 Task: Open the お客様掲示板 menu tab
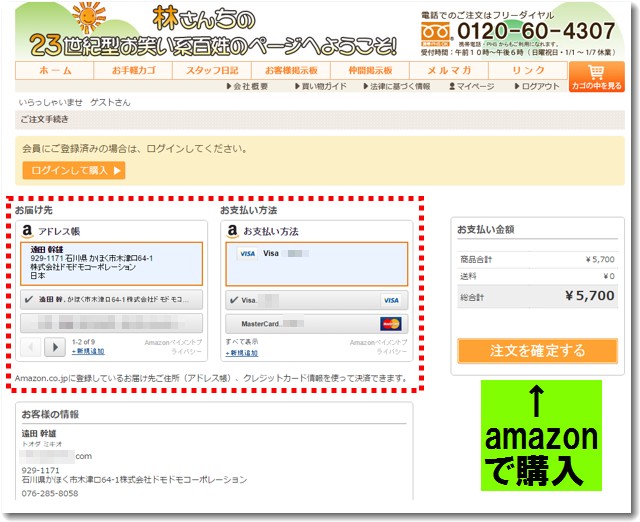[x=291, y=70]
